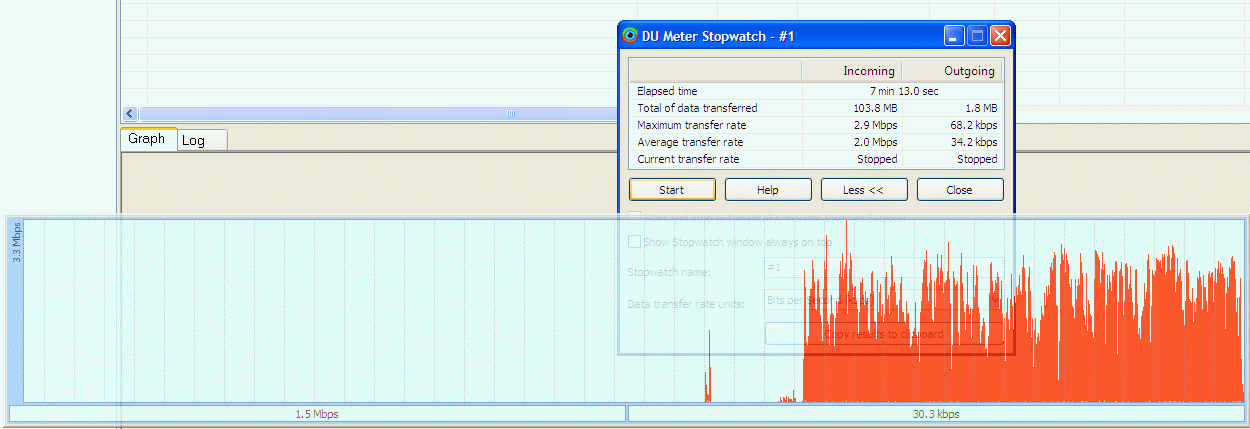Click the Total of data transferred label
The width and height of the screenshot is (1250, 429).
[697, 108]
